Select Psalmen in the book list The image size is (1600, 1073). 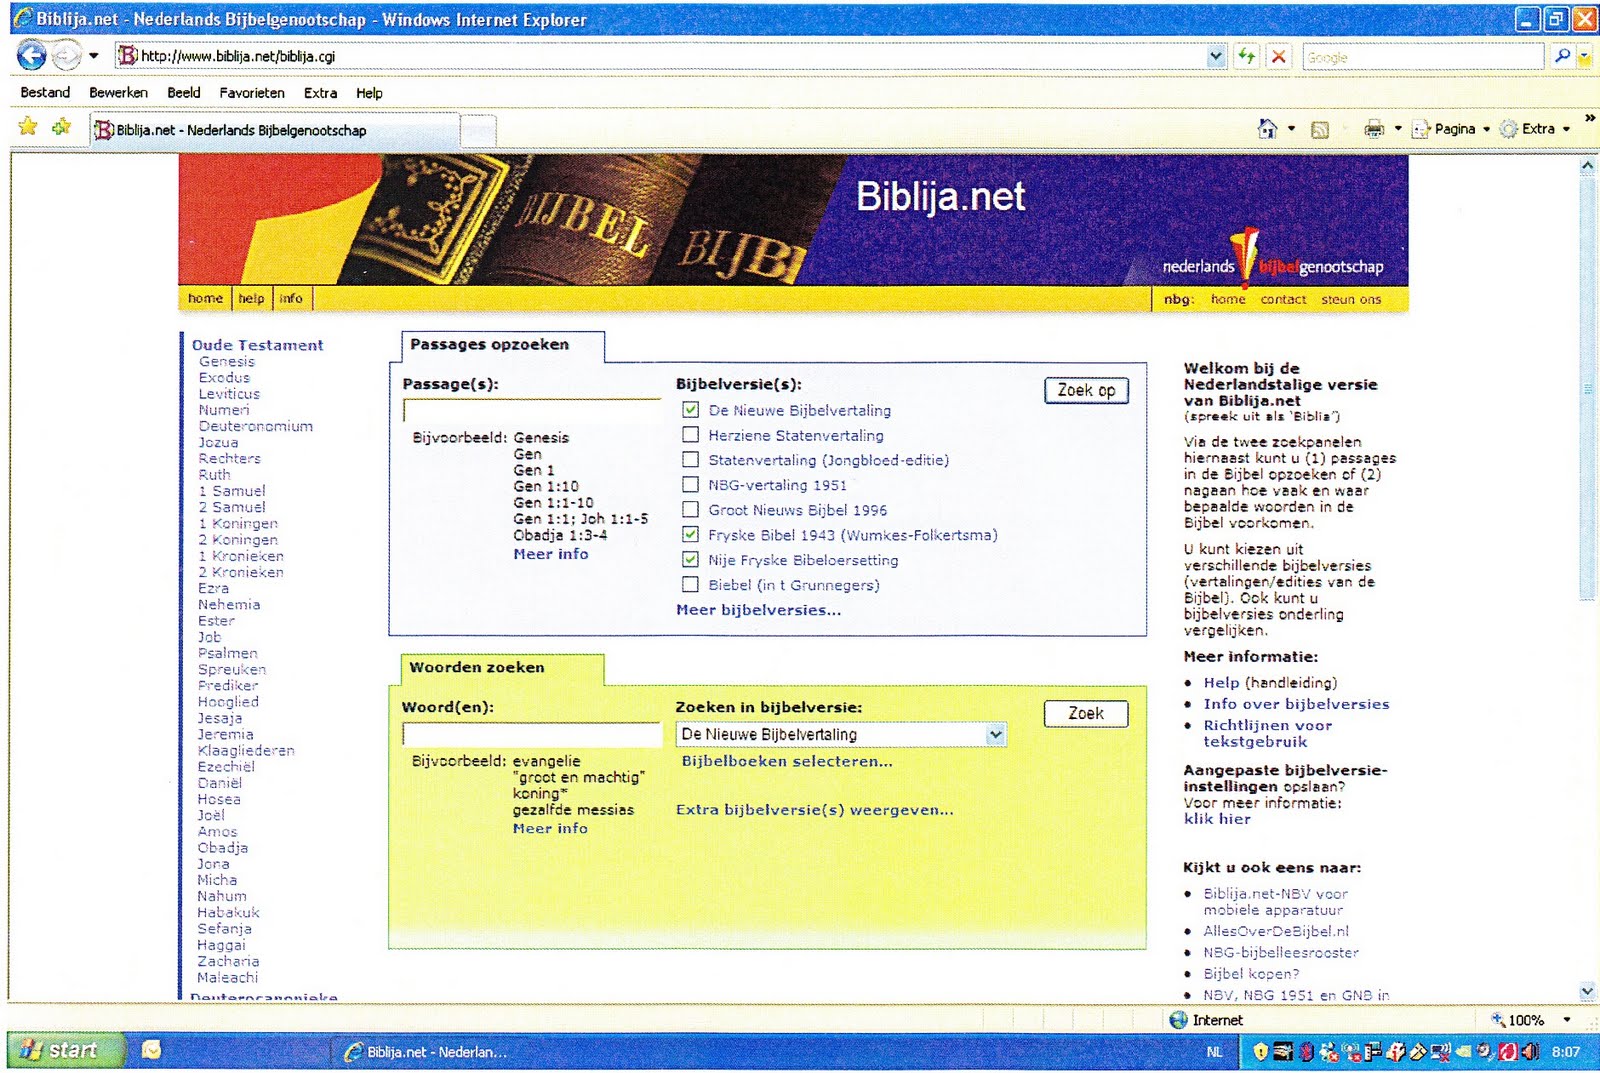point(228,653)
